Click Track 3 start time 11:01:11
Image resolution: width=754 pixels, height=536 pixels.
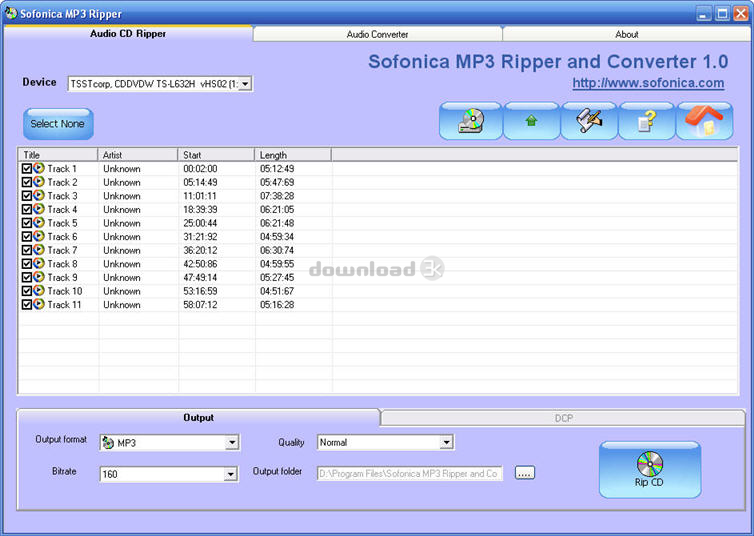point(200,196)
